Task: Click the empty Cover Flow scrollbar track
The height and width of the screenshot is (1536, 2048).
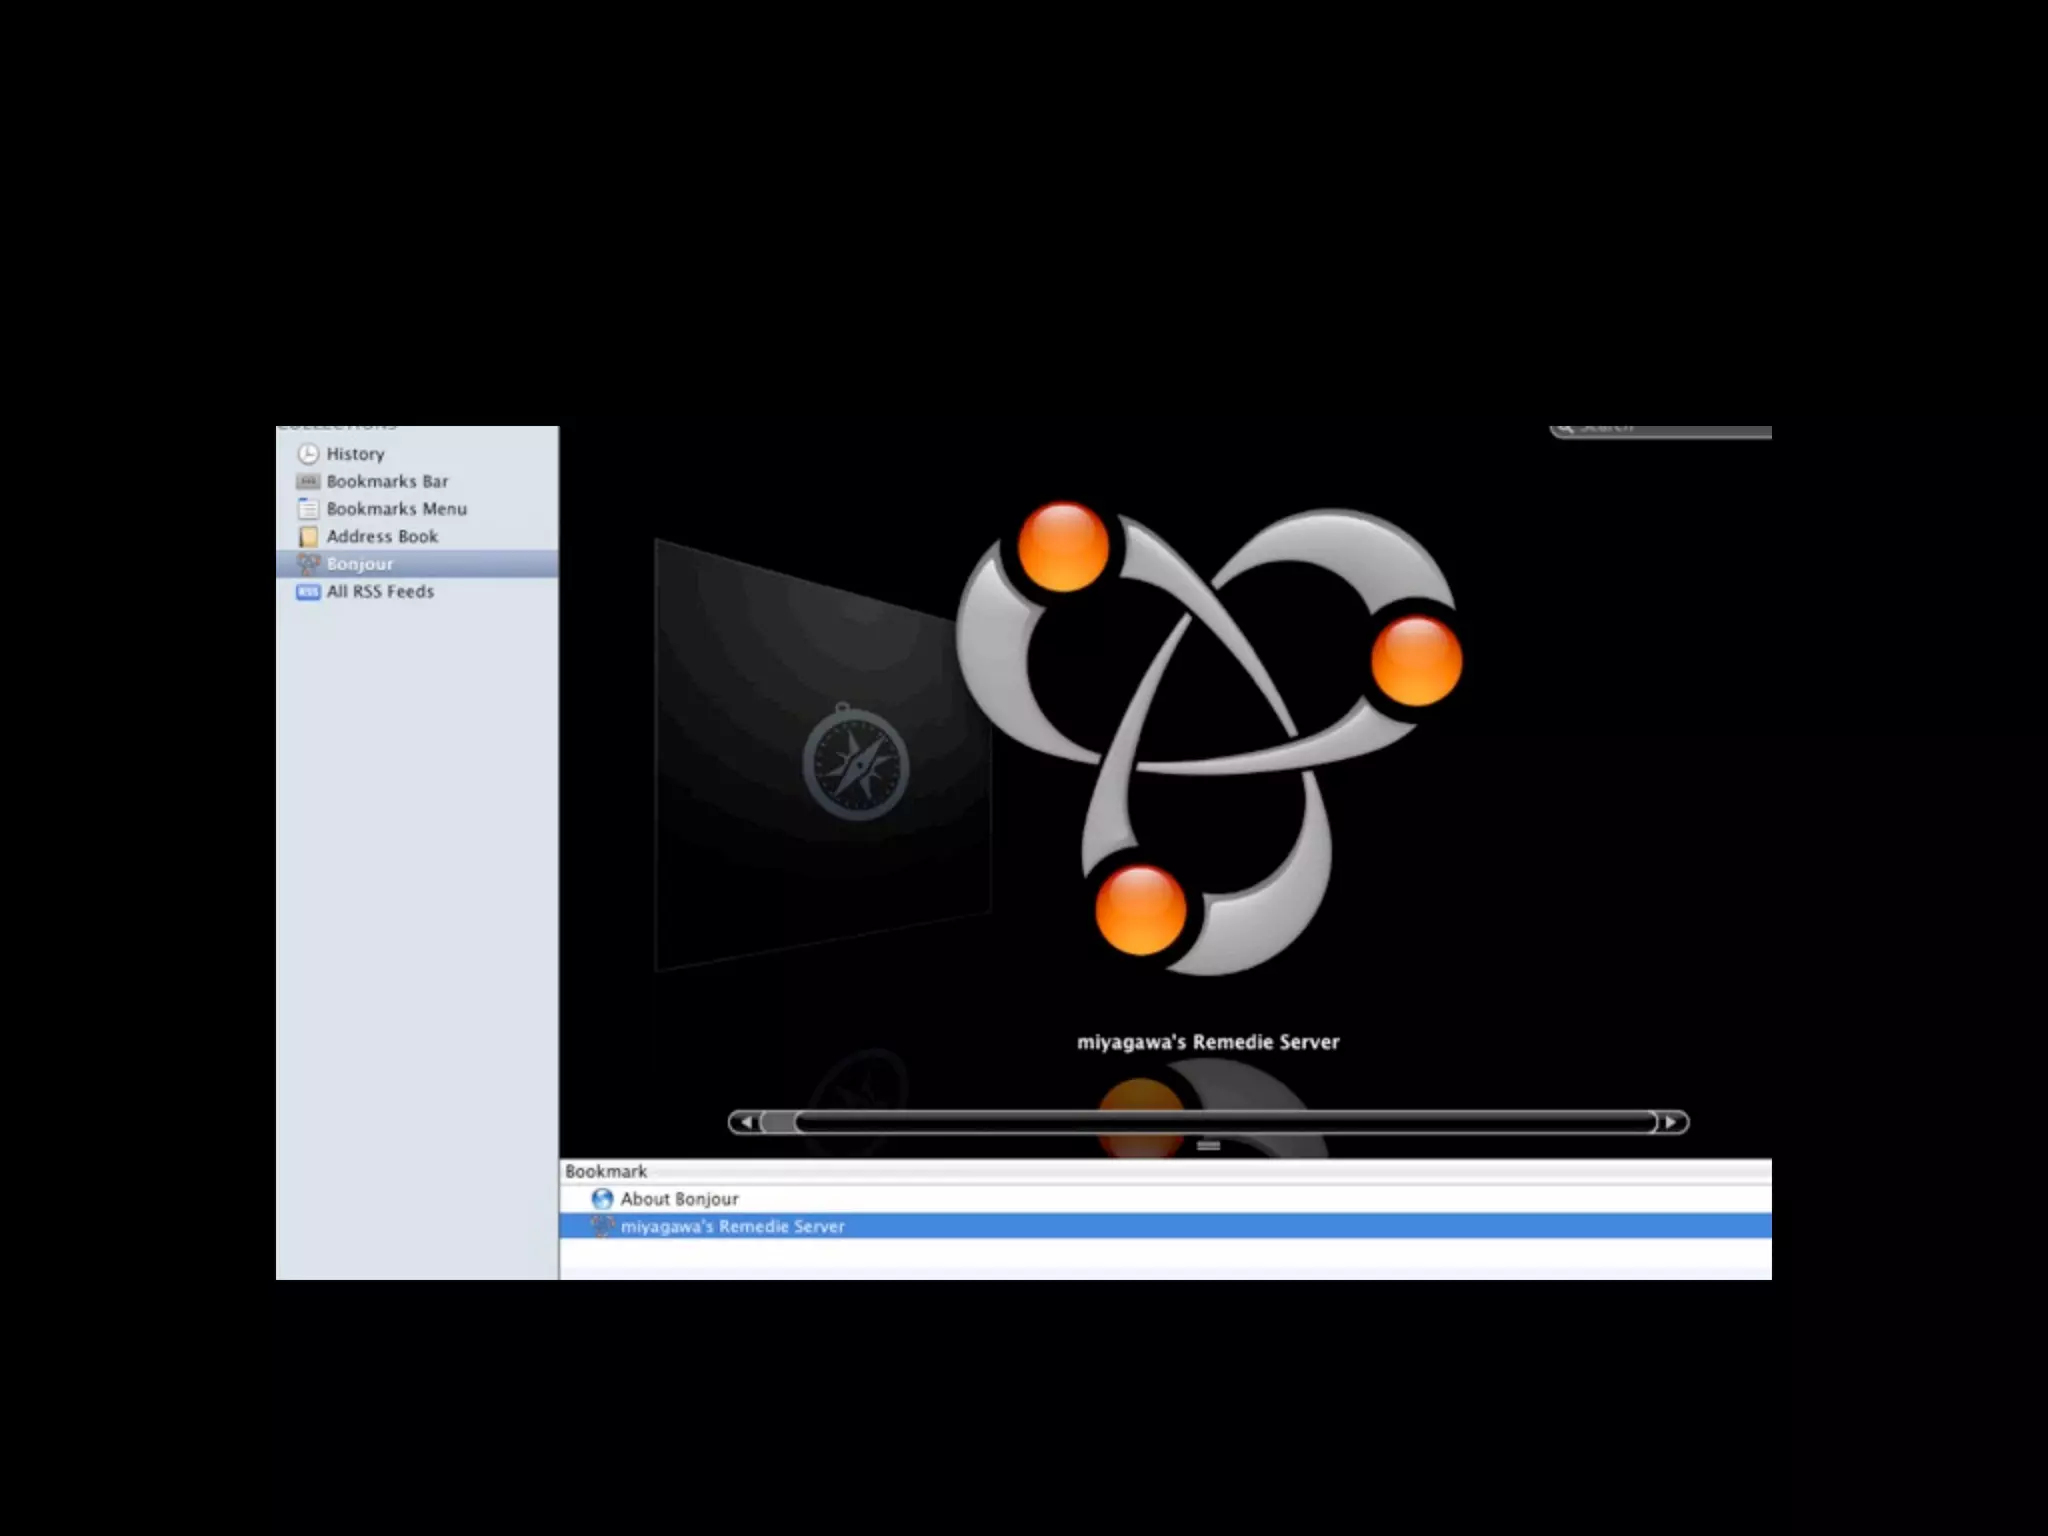Action: pos(1225,1122)
